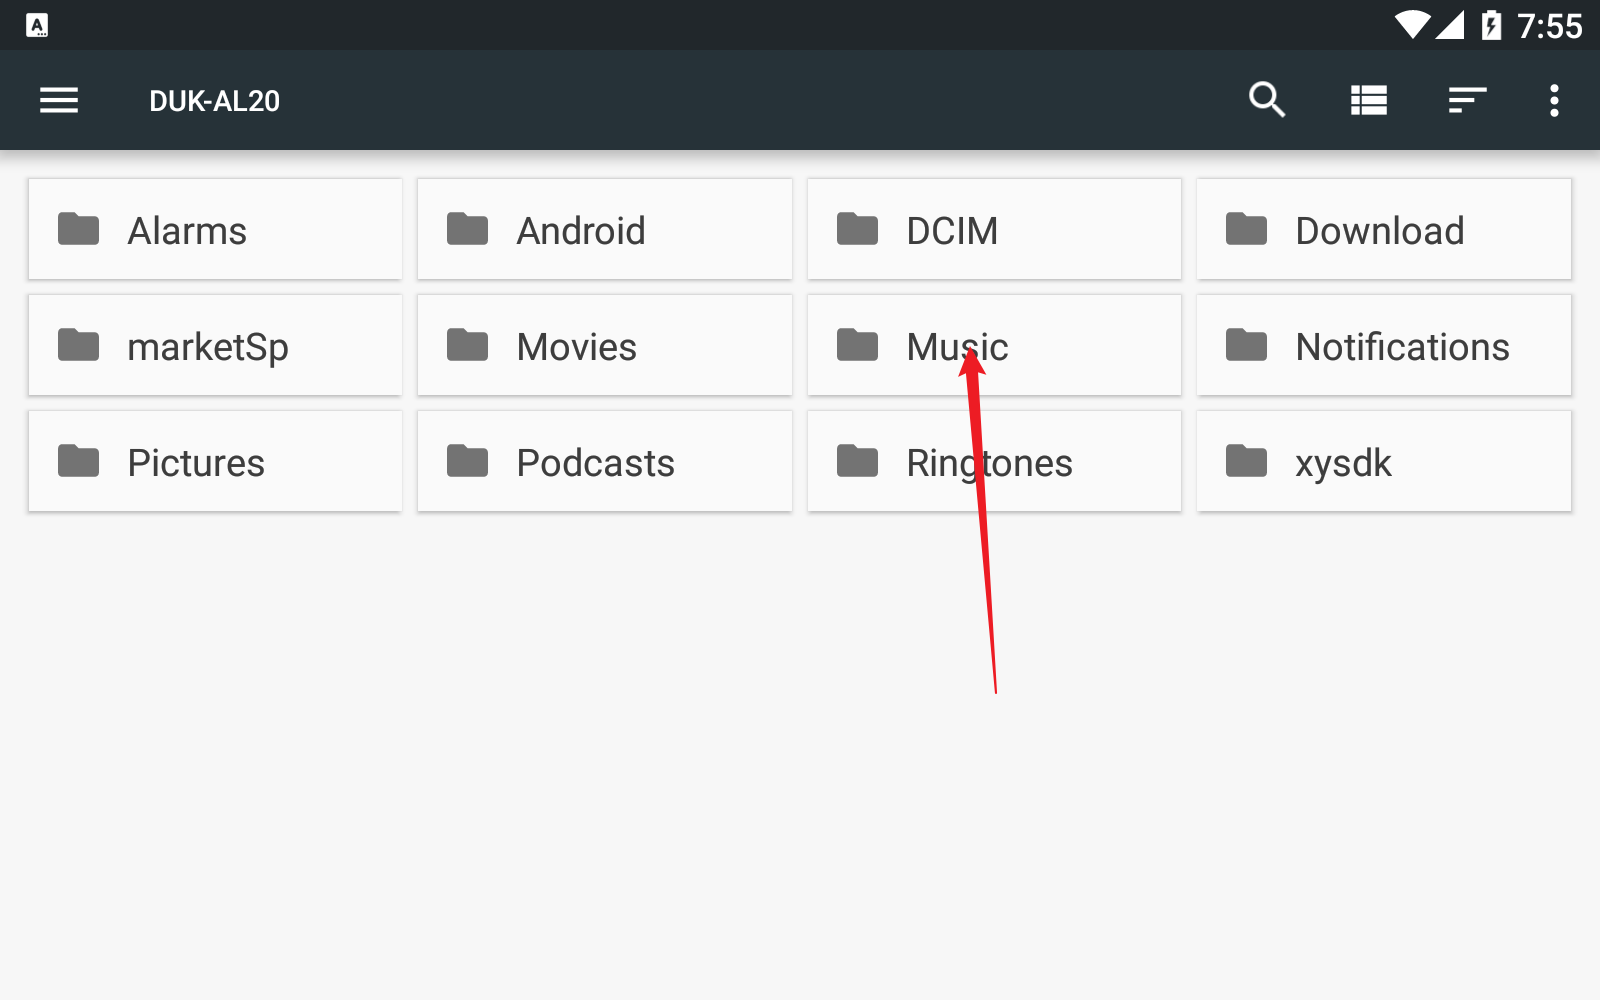Open the xysdk folder
This screenshot has height=1000, width=1600.
pos(1383,462)
